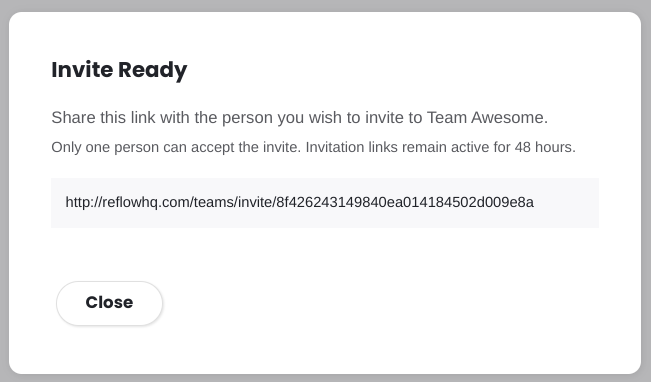Click the 'Team Awesome' team name text
This screenshot has height=382, width=651.
click(487, 118)
